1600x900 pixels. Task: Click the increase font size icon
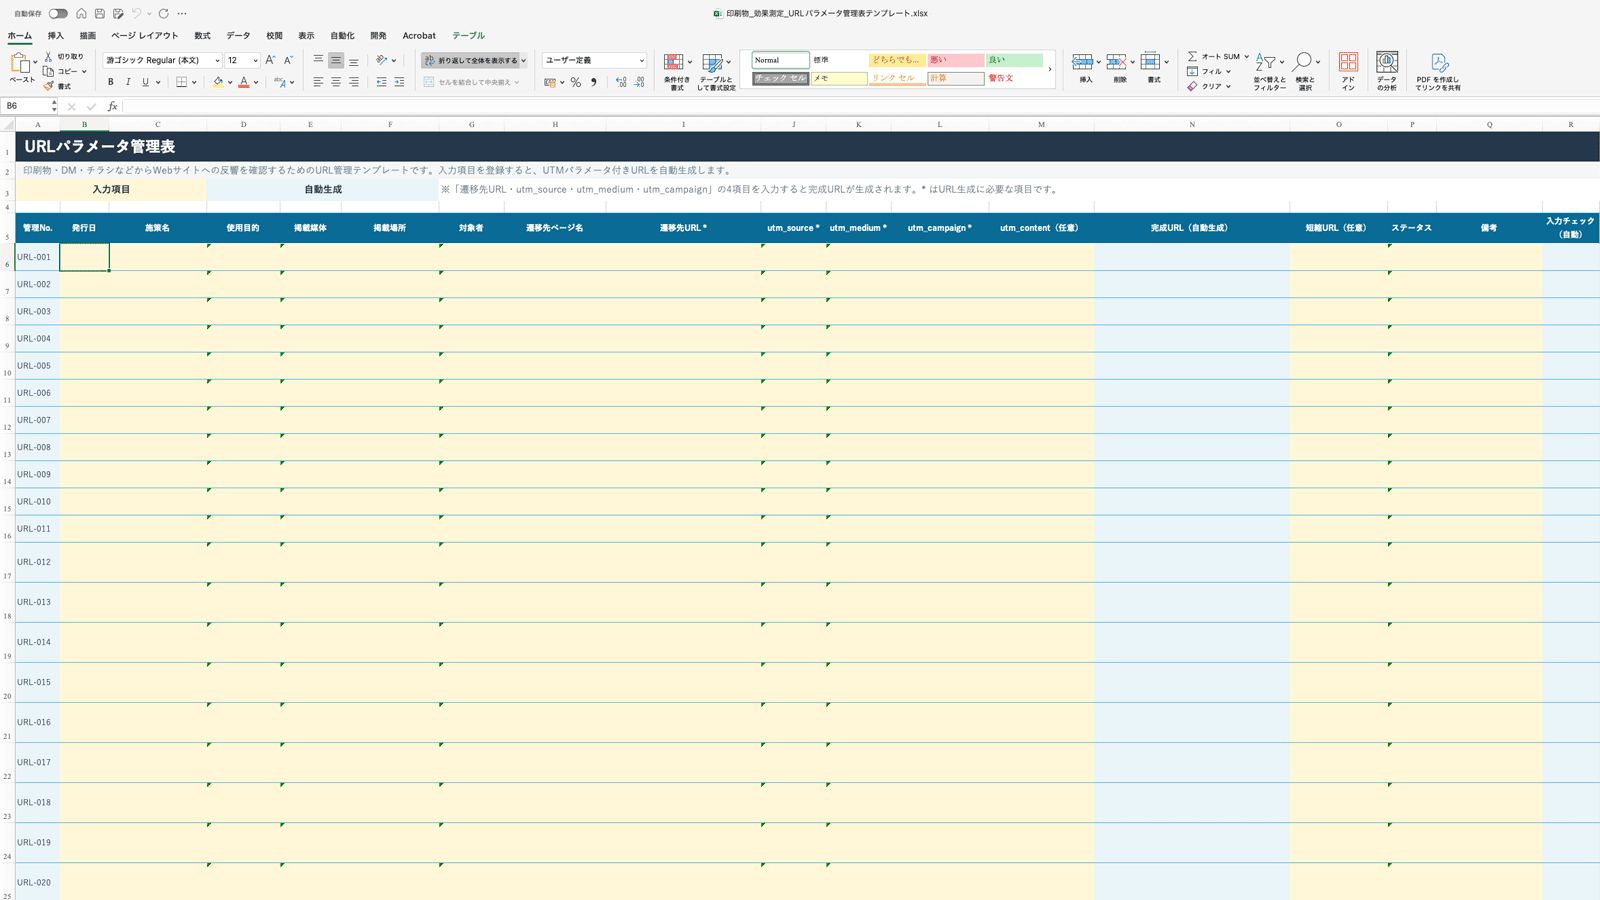pos(270,60)
